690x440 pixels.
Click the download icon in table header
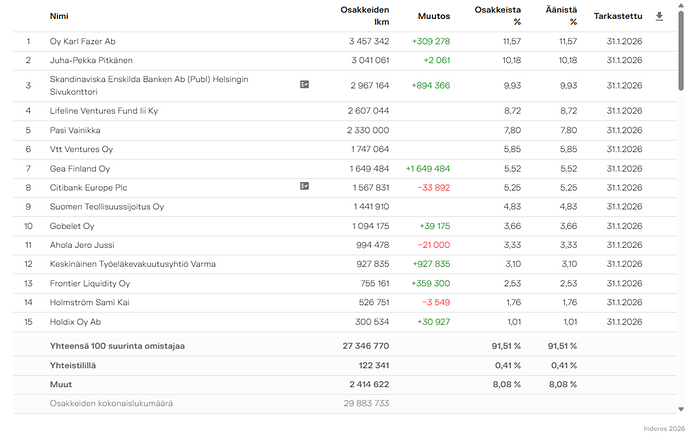coord(659,16)
